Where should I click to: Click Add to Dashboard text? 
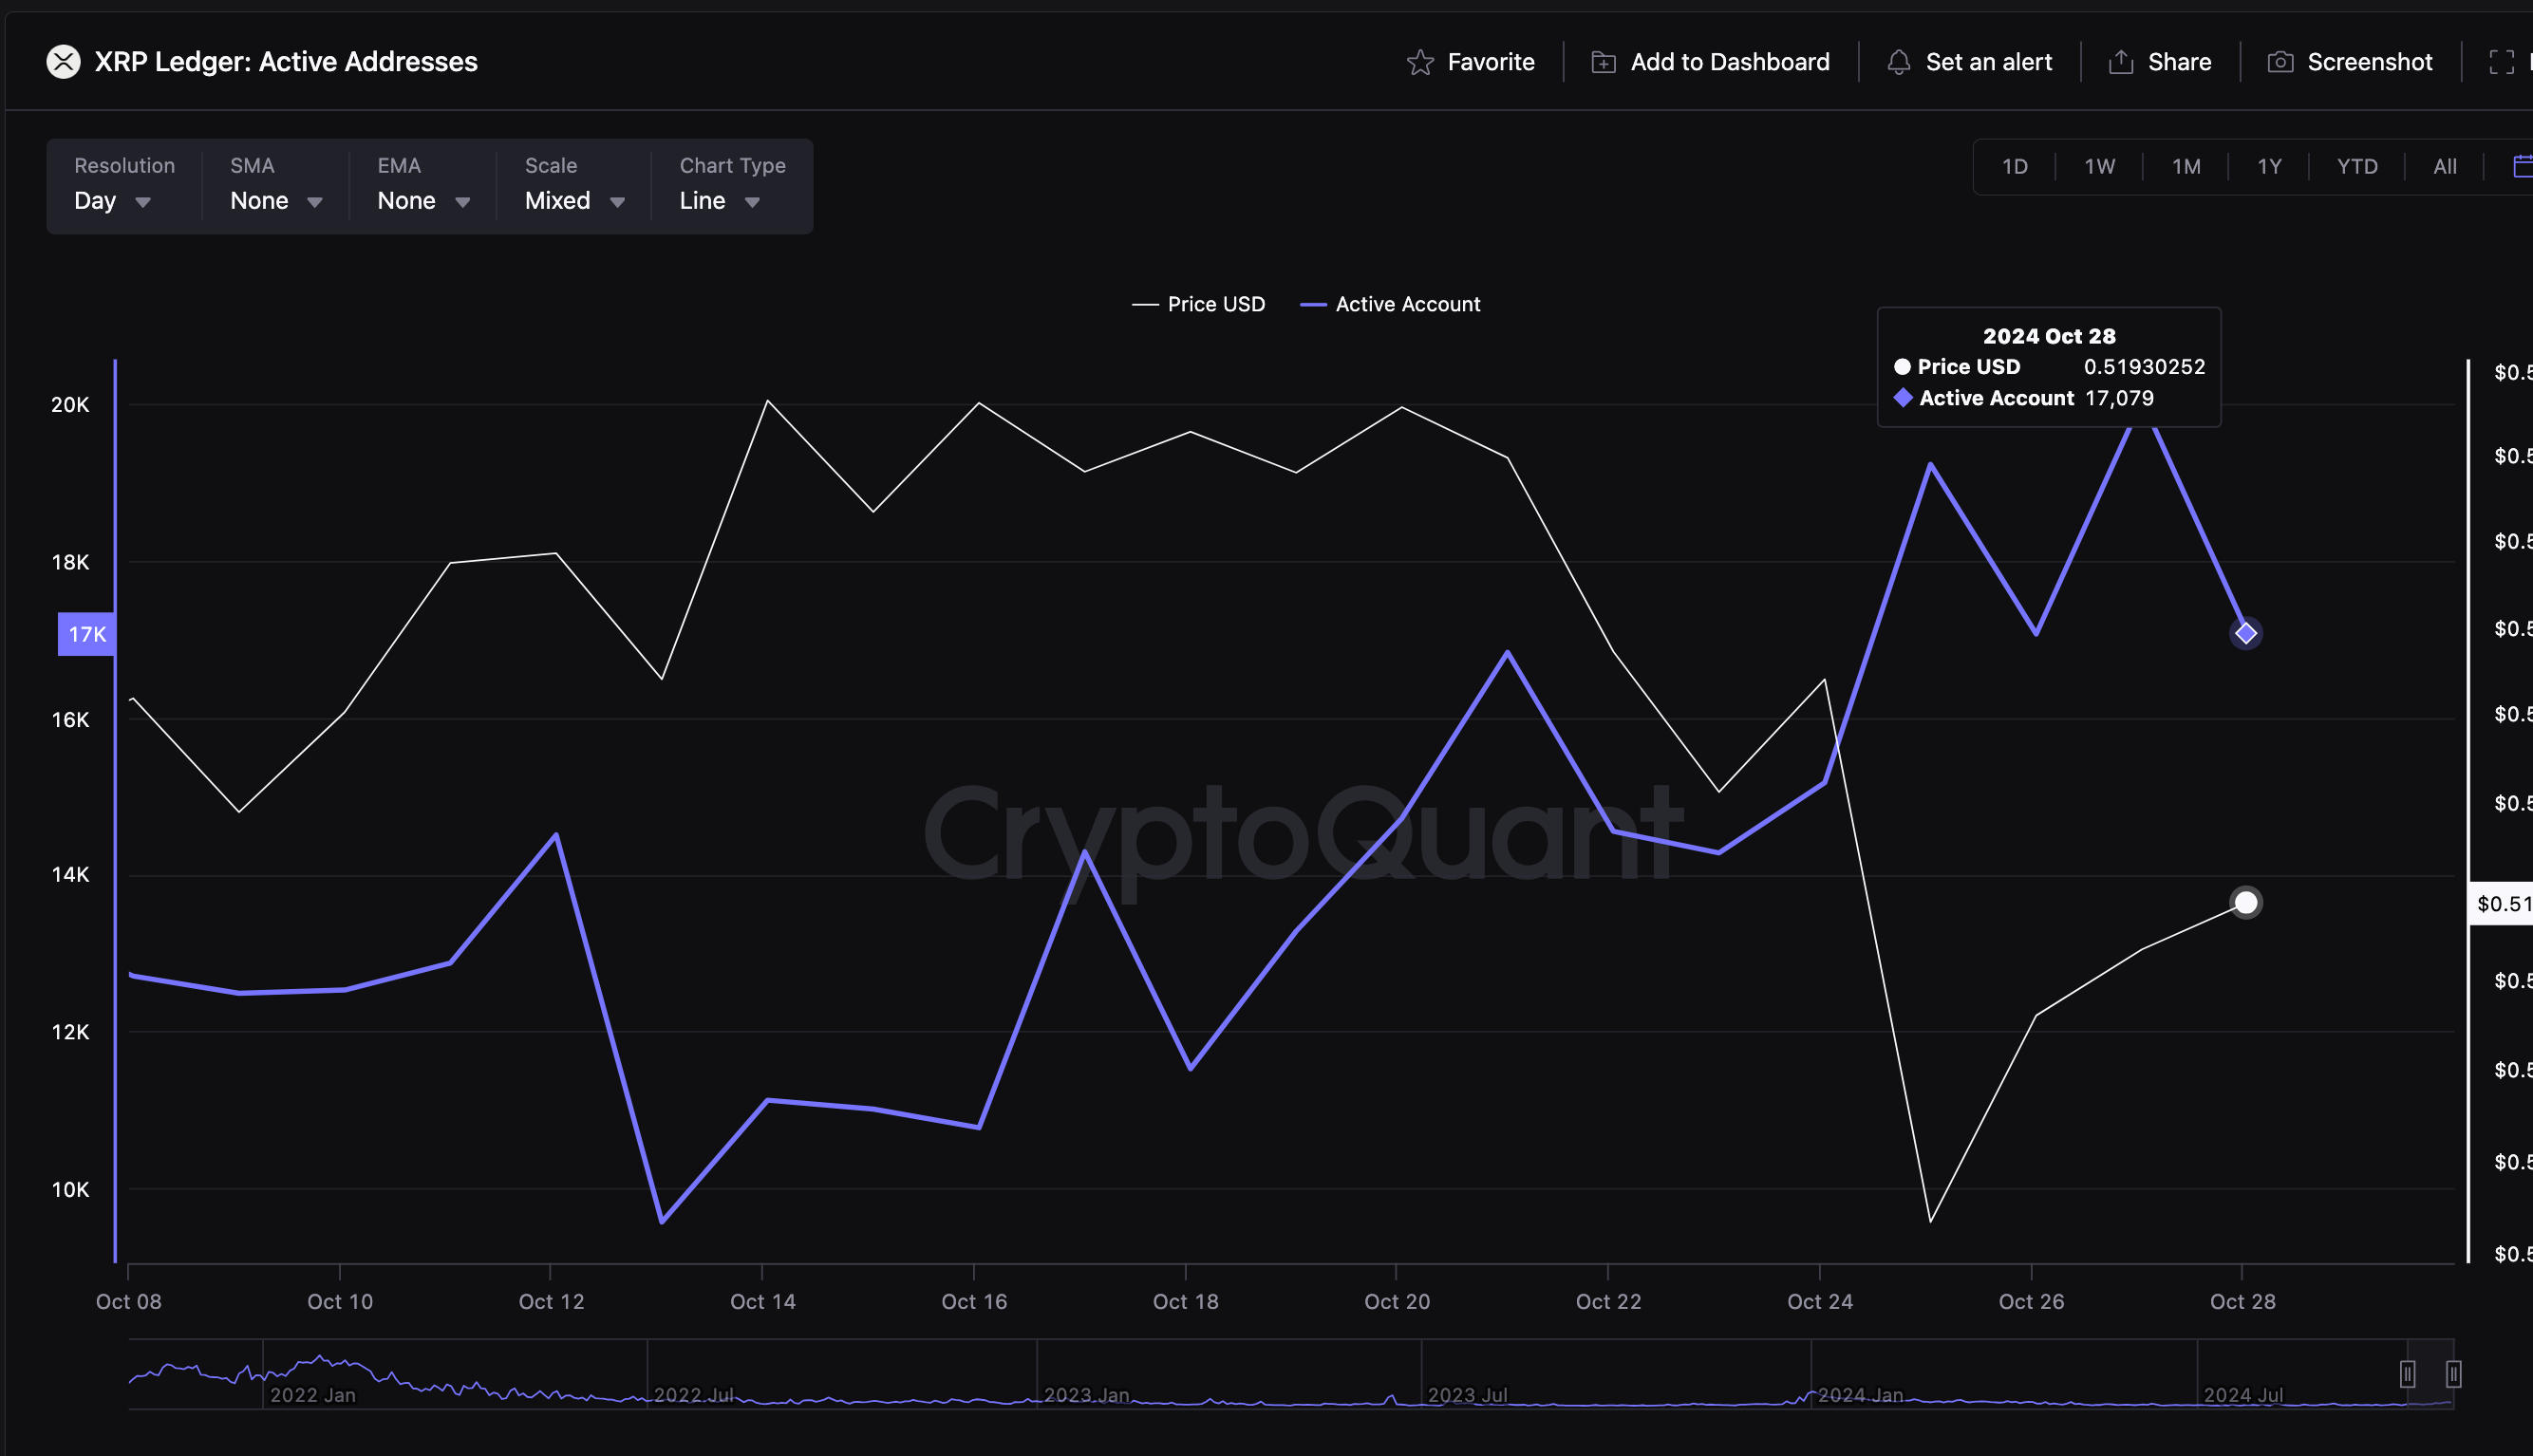[1730, 62]
